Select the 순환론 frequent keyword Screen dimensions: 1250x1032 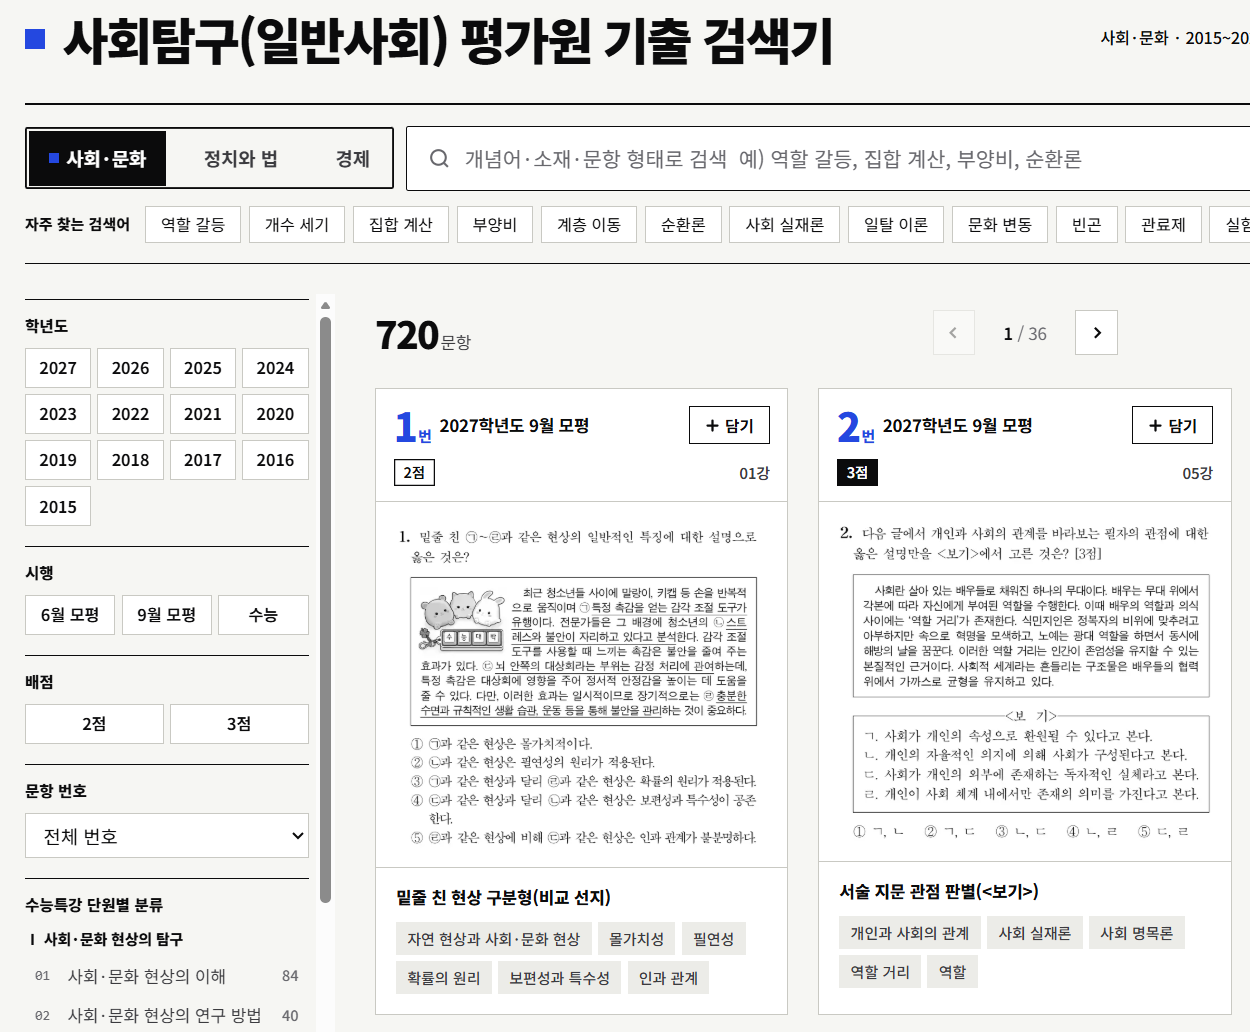tap(683, 225)
